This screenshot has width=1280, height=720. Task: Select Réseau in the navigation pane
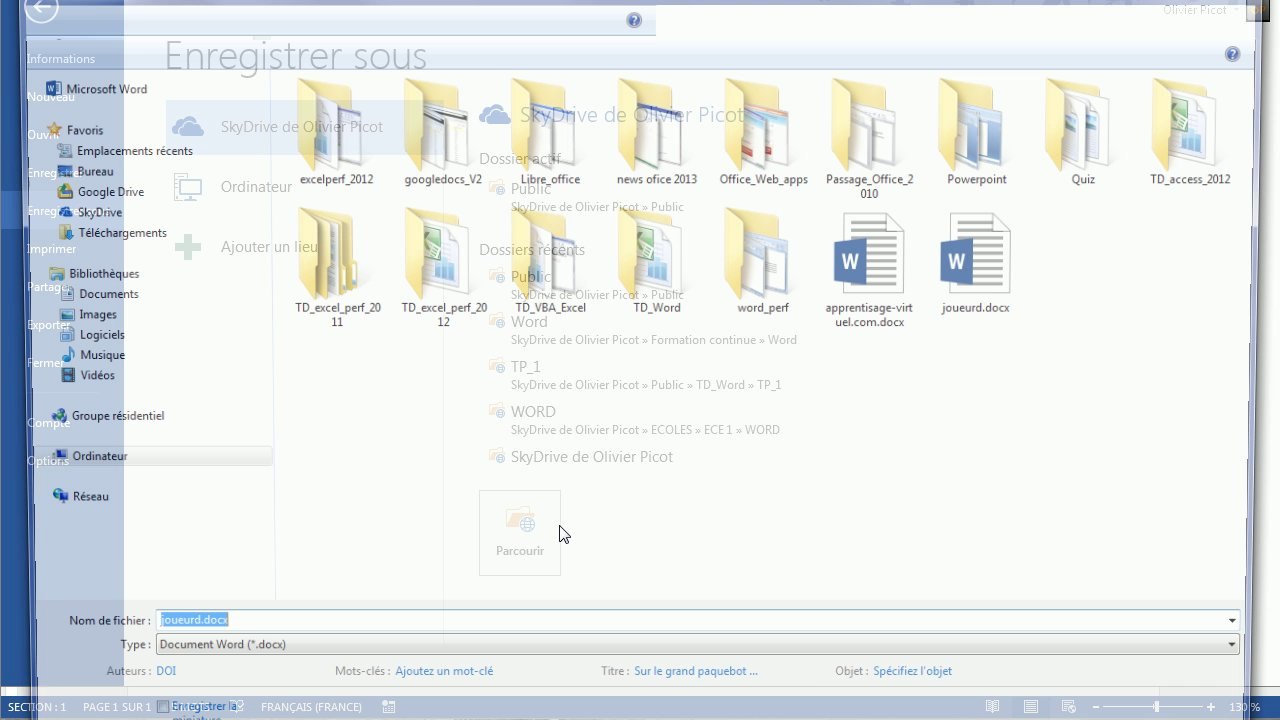pos(81,496)
